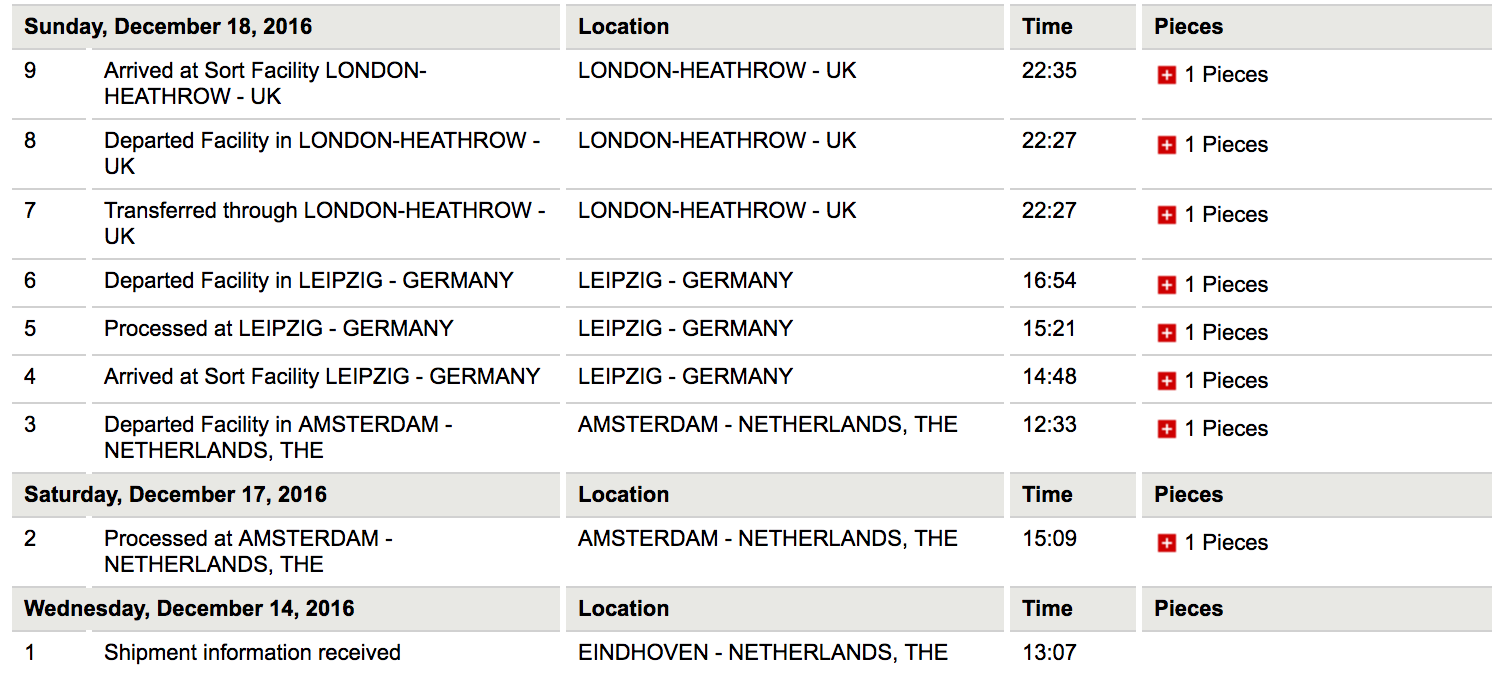Click plus icon for 16:54 Leipzig departure
The width and height of the screenshot is (1506, 678).
(1166, 285)
